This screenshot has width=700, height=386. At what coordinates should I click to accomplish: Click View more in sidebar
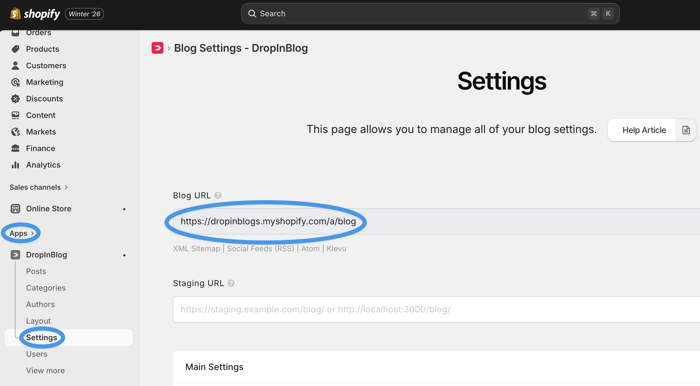45,370
